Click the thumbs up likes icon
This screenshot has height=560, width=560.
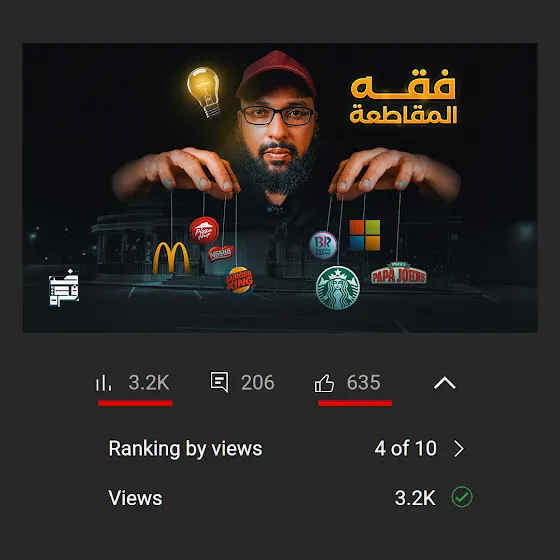pos(324,383)
